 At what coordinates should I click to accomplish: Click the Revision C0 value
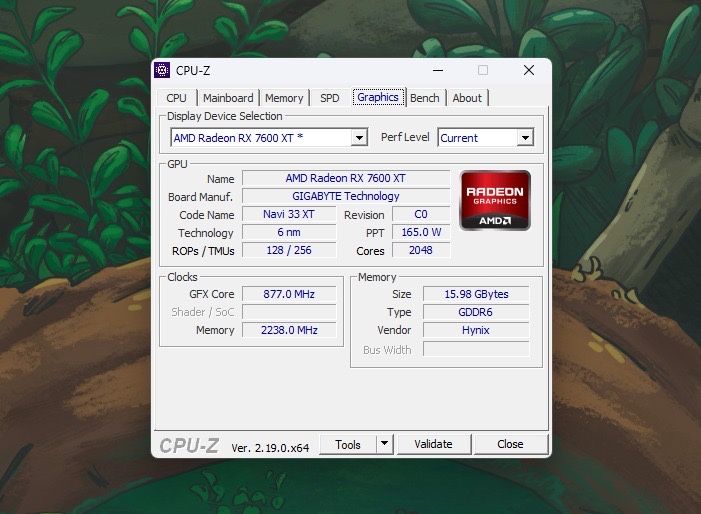pos(421,214)
